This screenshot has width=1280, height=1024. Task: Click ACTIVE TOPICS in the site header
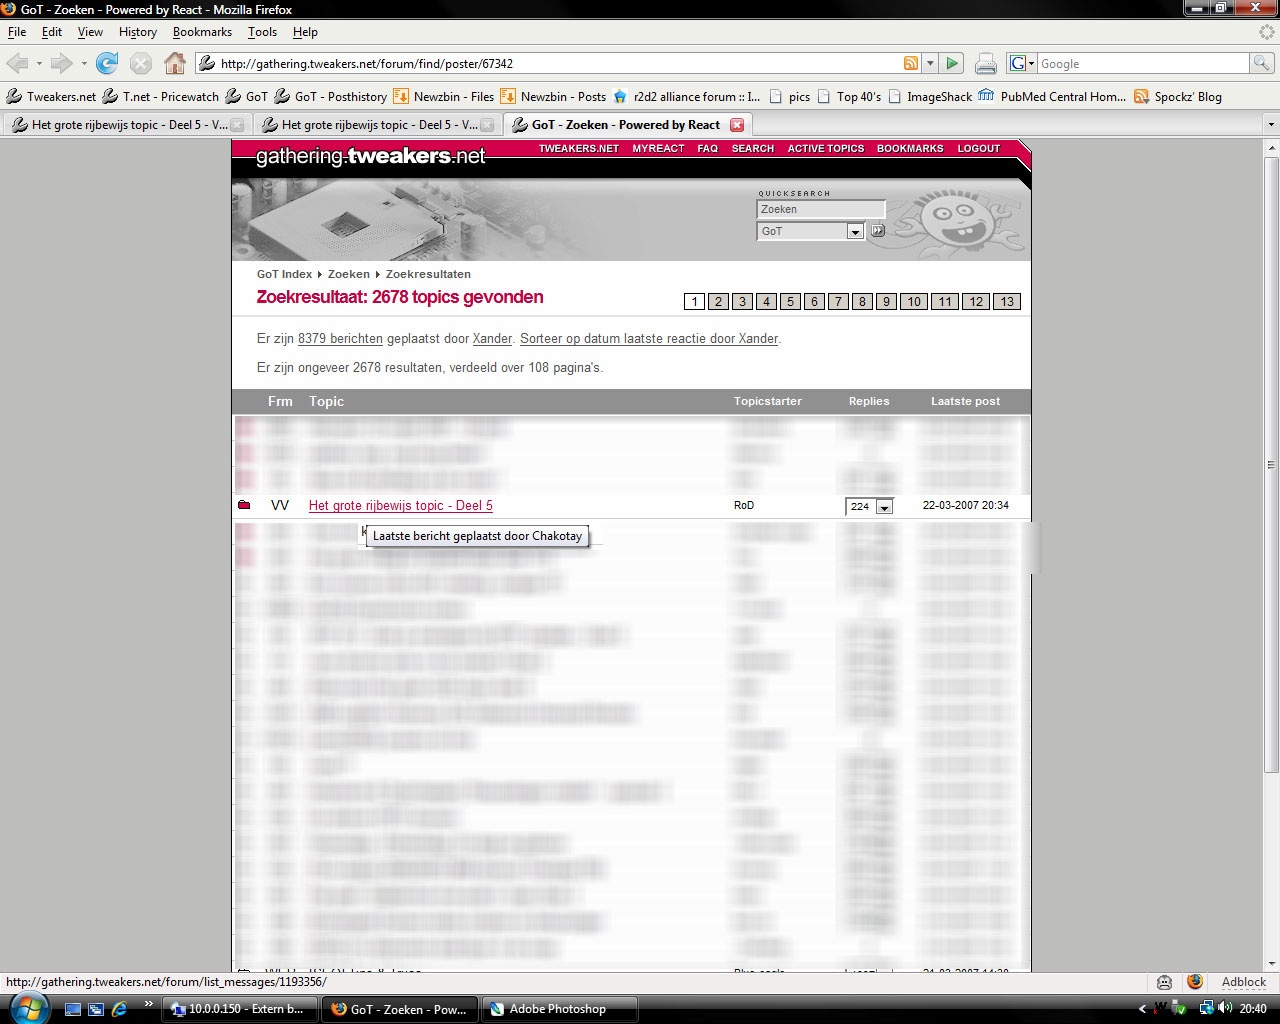[x=825, y=149]
